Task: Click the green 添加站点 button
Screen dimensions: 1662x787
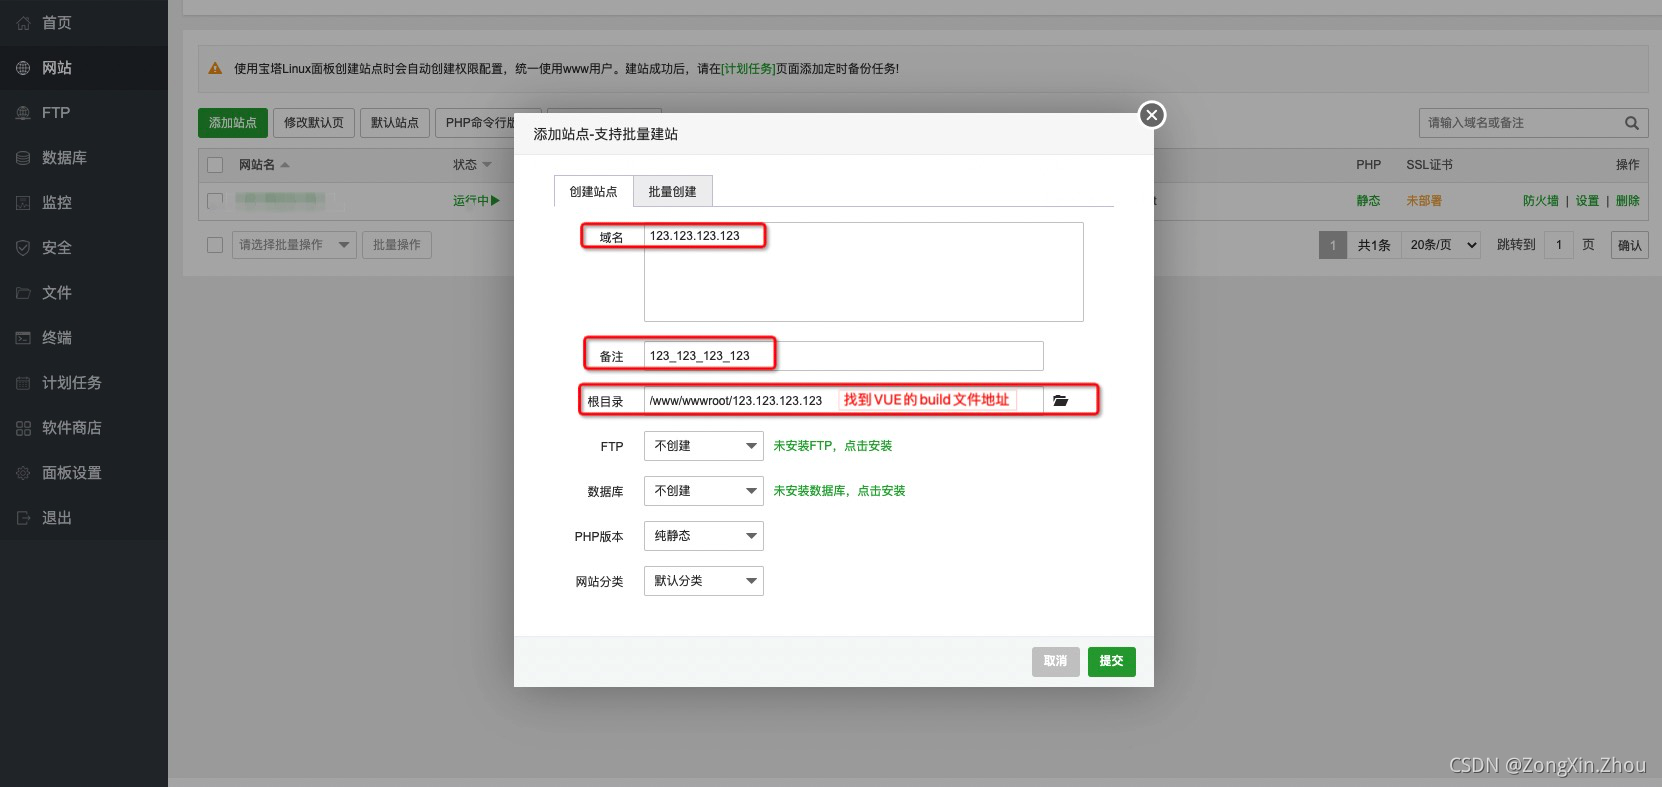Action: point(233,123)
